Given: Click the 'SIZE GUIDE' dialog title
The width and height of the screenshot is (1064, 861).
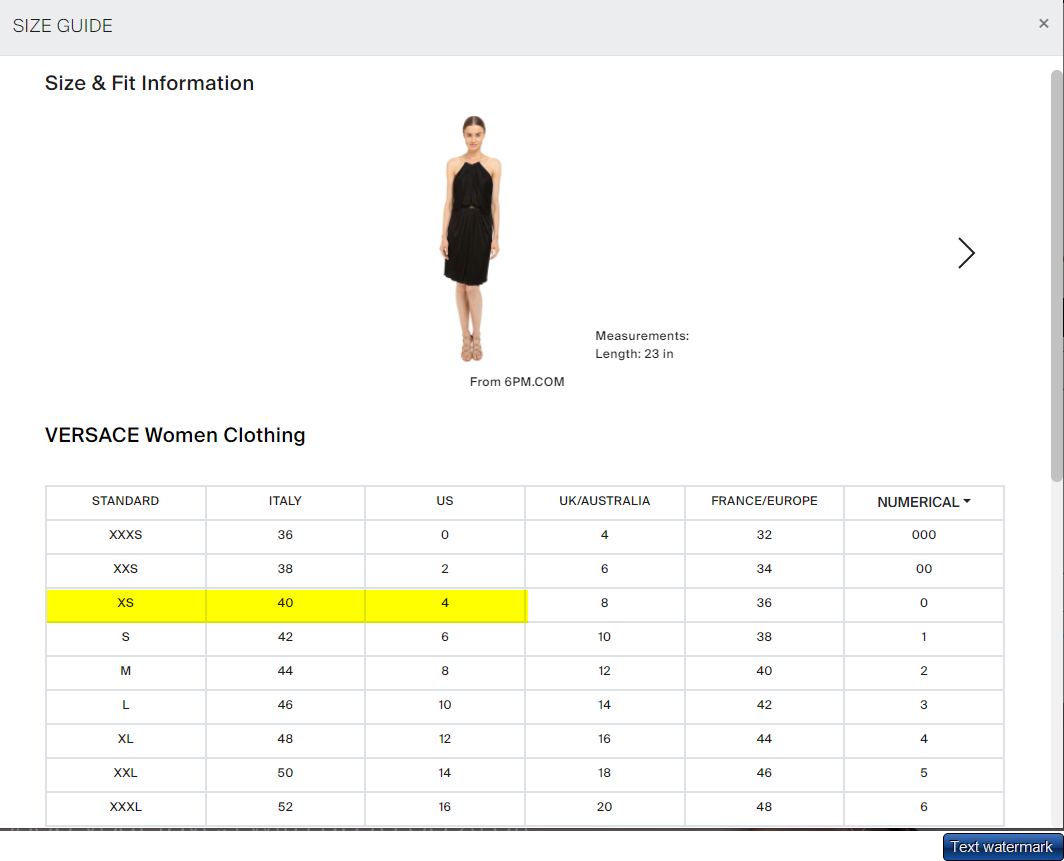Looking at the screenshot, I should click(62, 26).
